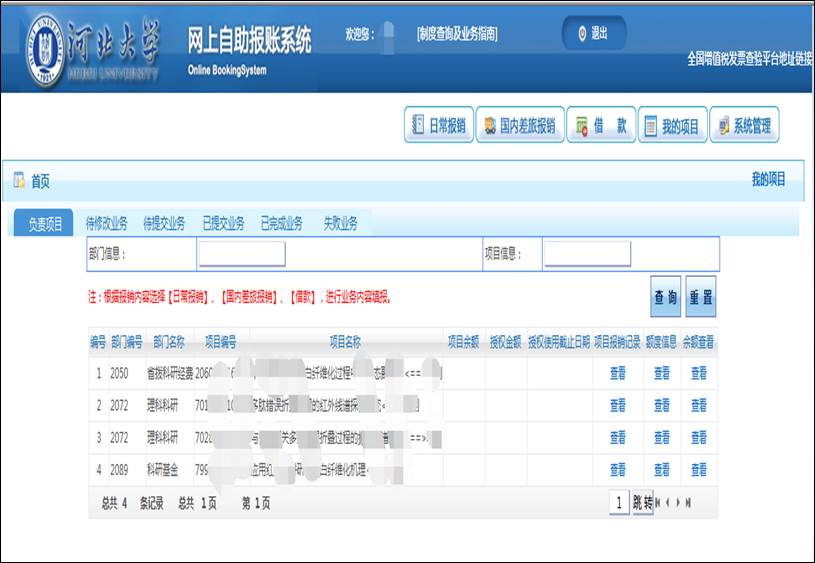Open 日常报销 from the toolbar
Image resolution: width=815 pixels, height=563 pixels.
(x=438, y=126)
